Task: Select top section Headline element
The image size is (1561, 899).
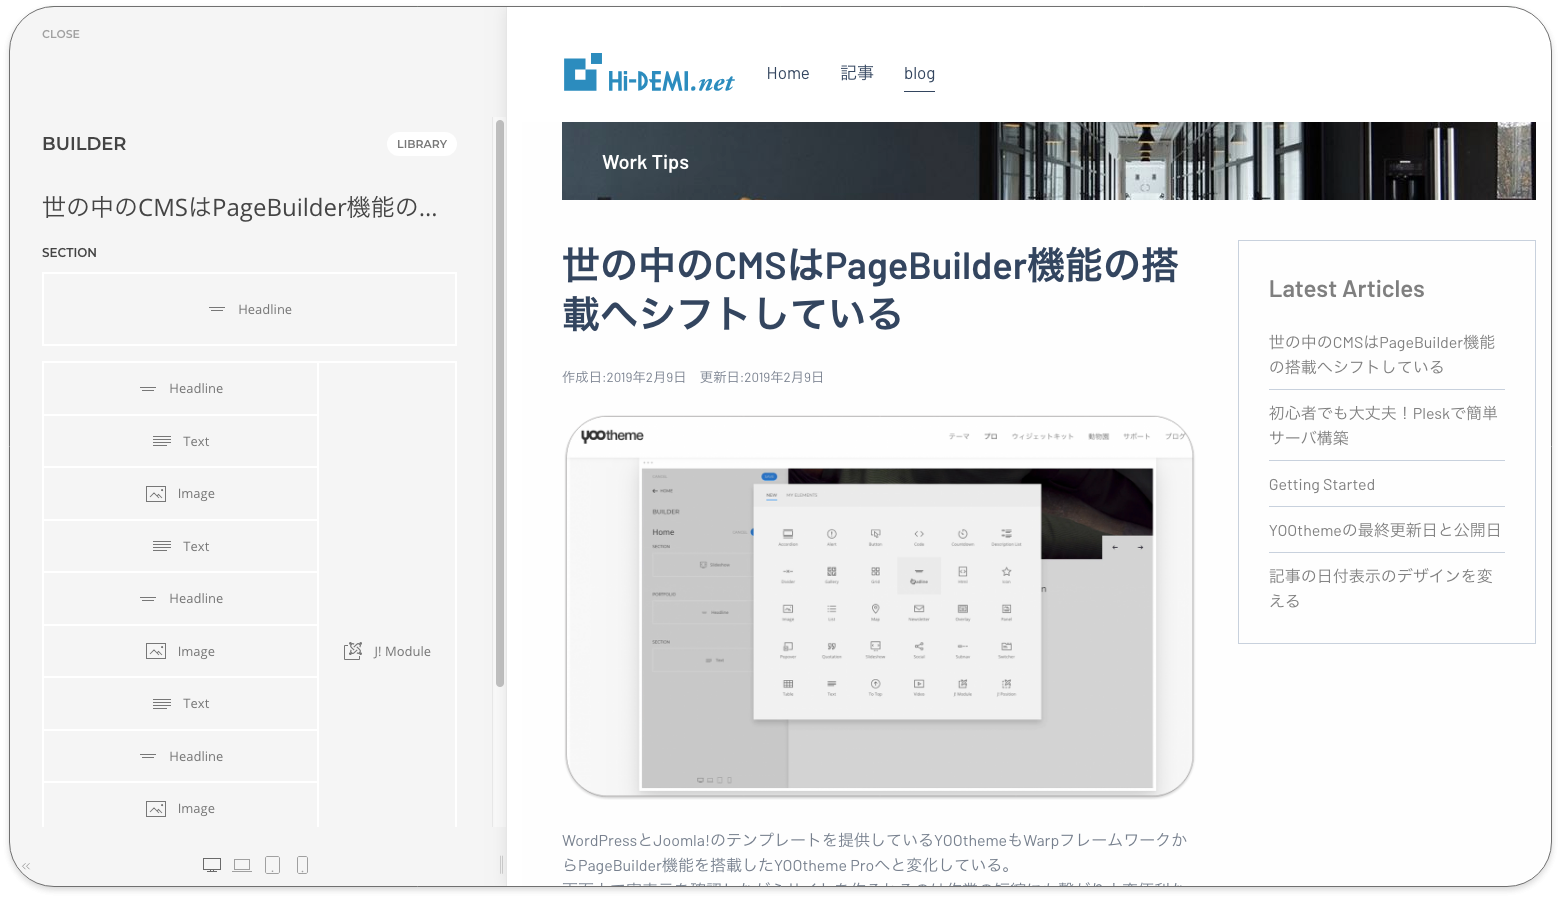Action: pyautogui.click(x=250, y=310)
